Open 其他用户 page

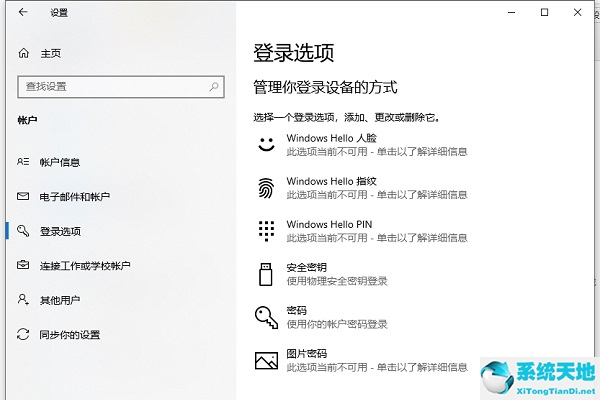tap(60, 300)
